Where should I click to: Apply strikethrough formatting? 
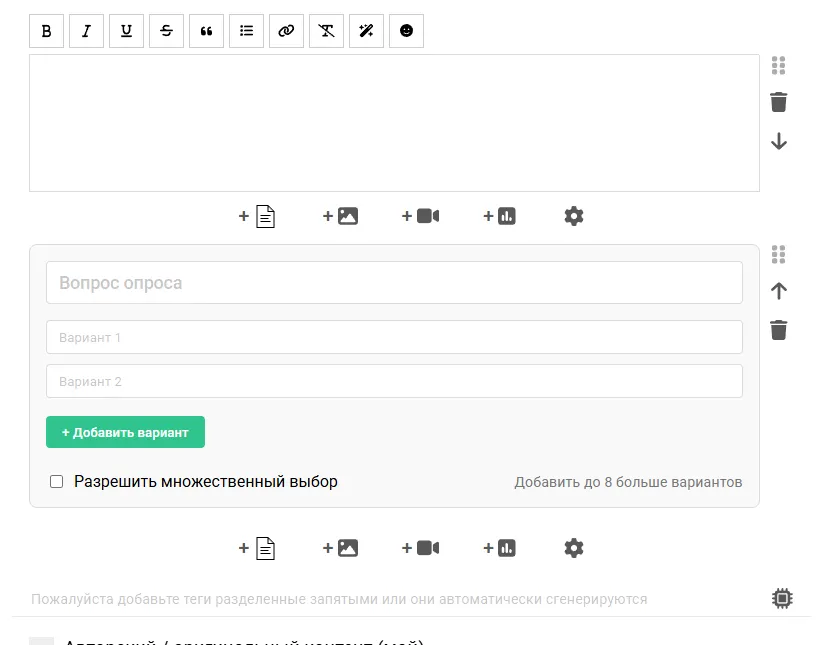[166, 31]
